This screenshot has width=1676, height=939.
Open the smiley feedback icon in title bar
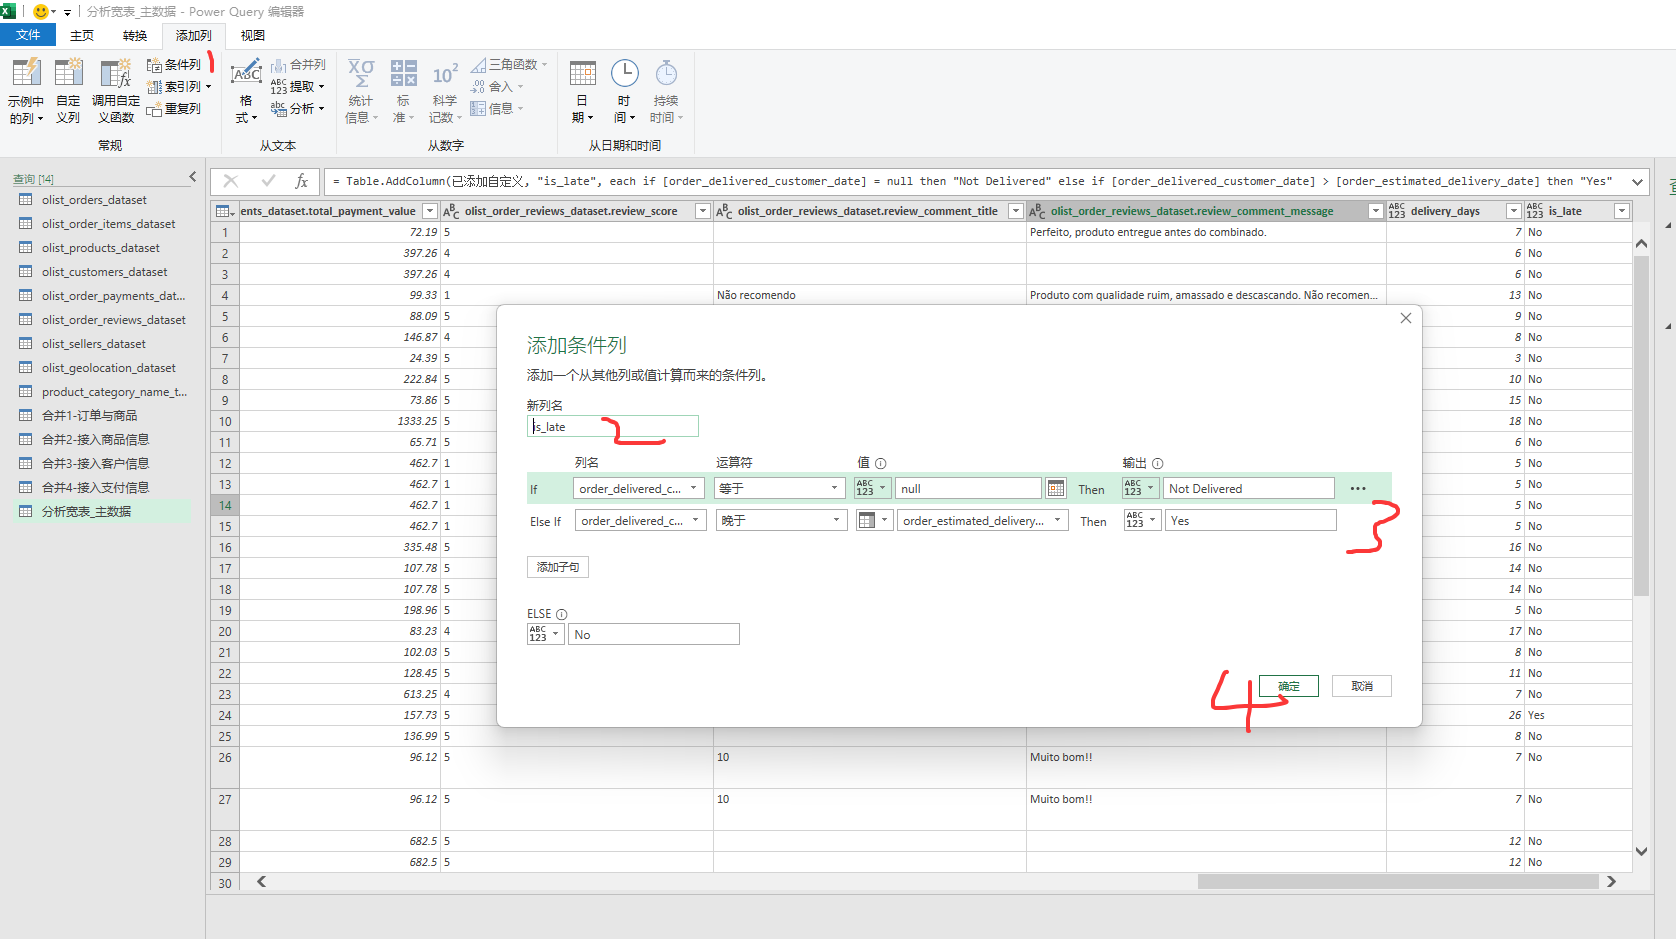pyautogui.click(x=41, y=12)
